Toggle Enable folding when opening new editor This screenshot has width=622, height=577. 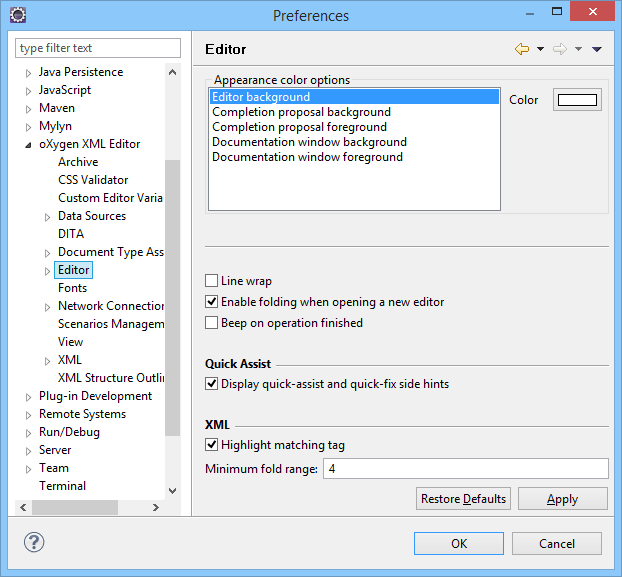pos(212,302)
